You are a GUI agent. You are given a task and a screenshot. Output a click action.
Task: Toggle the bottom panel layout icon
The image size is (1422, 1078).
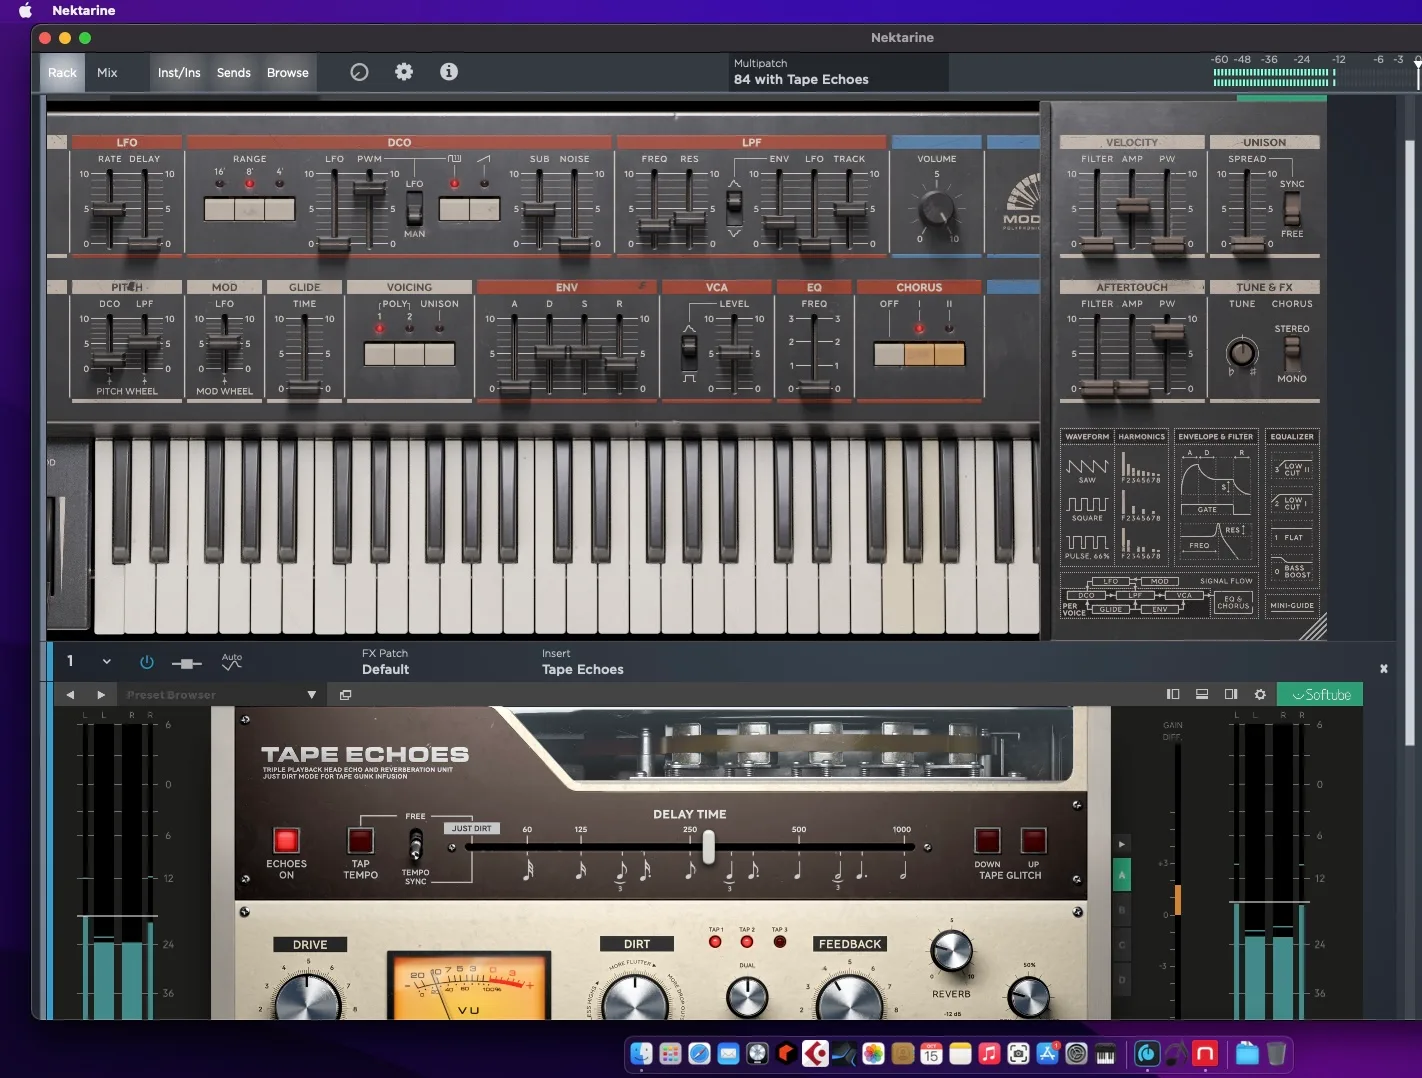click(x=1202, y=694)
